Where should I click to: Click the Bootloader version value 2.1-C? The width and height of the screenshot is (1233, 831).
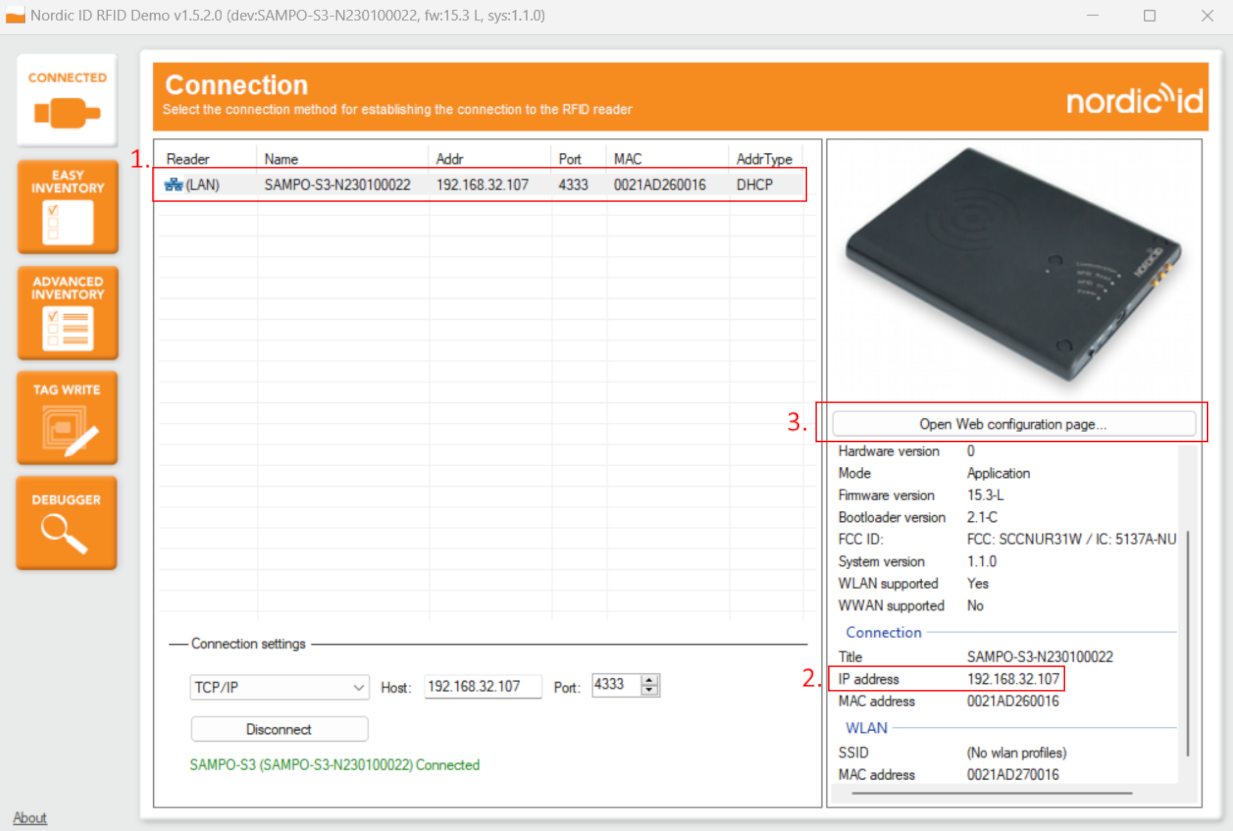point(982,517)
